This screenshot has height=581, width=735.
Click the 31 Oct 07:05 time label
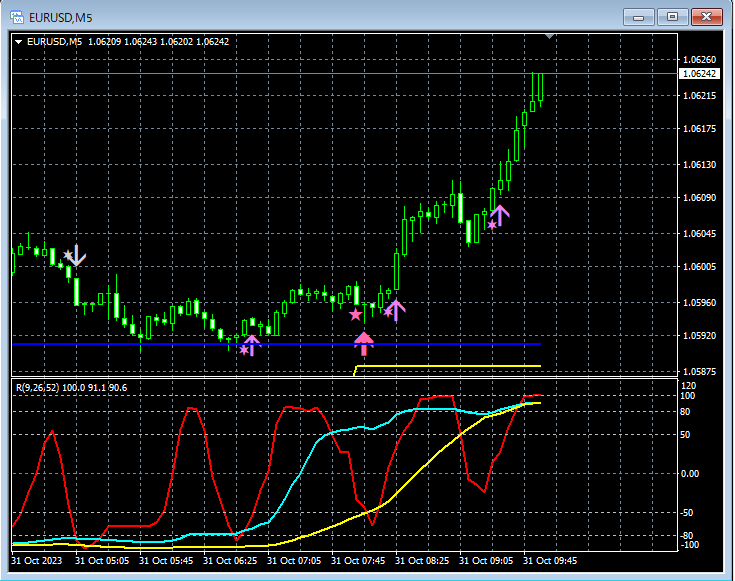pos(294,561)
